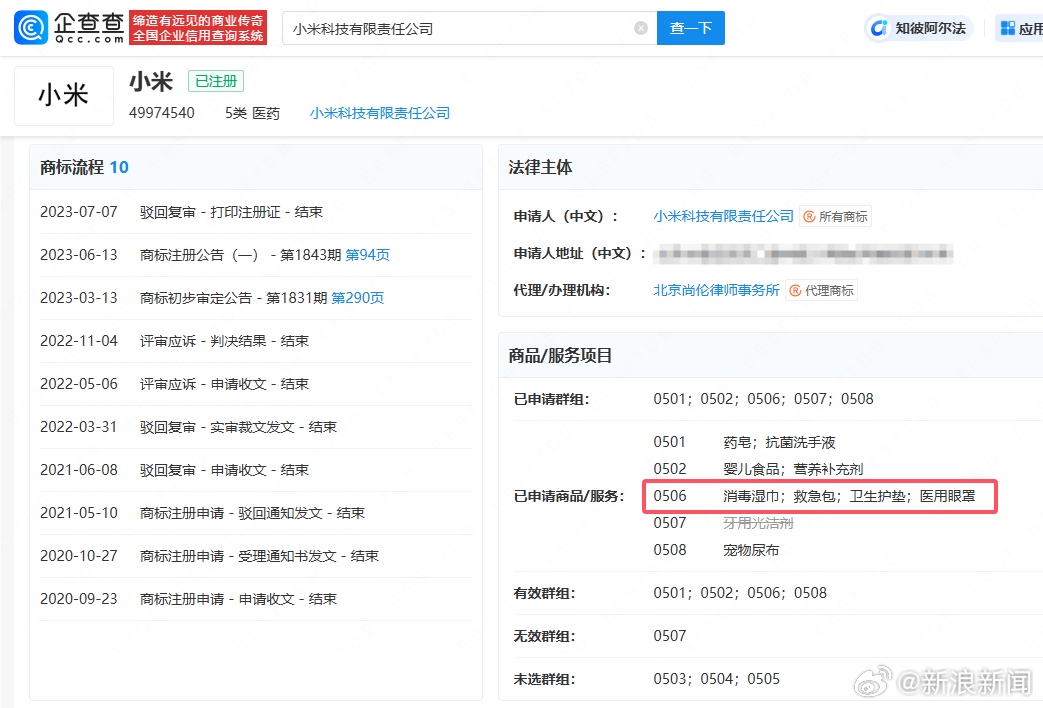Click the red slogan banner beside the logo
This screenshot has width=1043, height=708.
point(198,28)
